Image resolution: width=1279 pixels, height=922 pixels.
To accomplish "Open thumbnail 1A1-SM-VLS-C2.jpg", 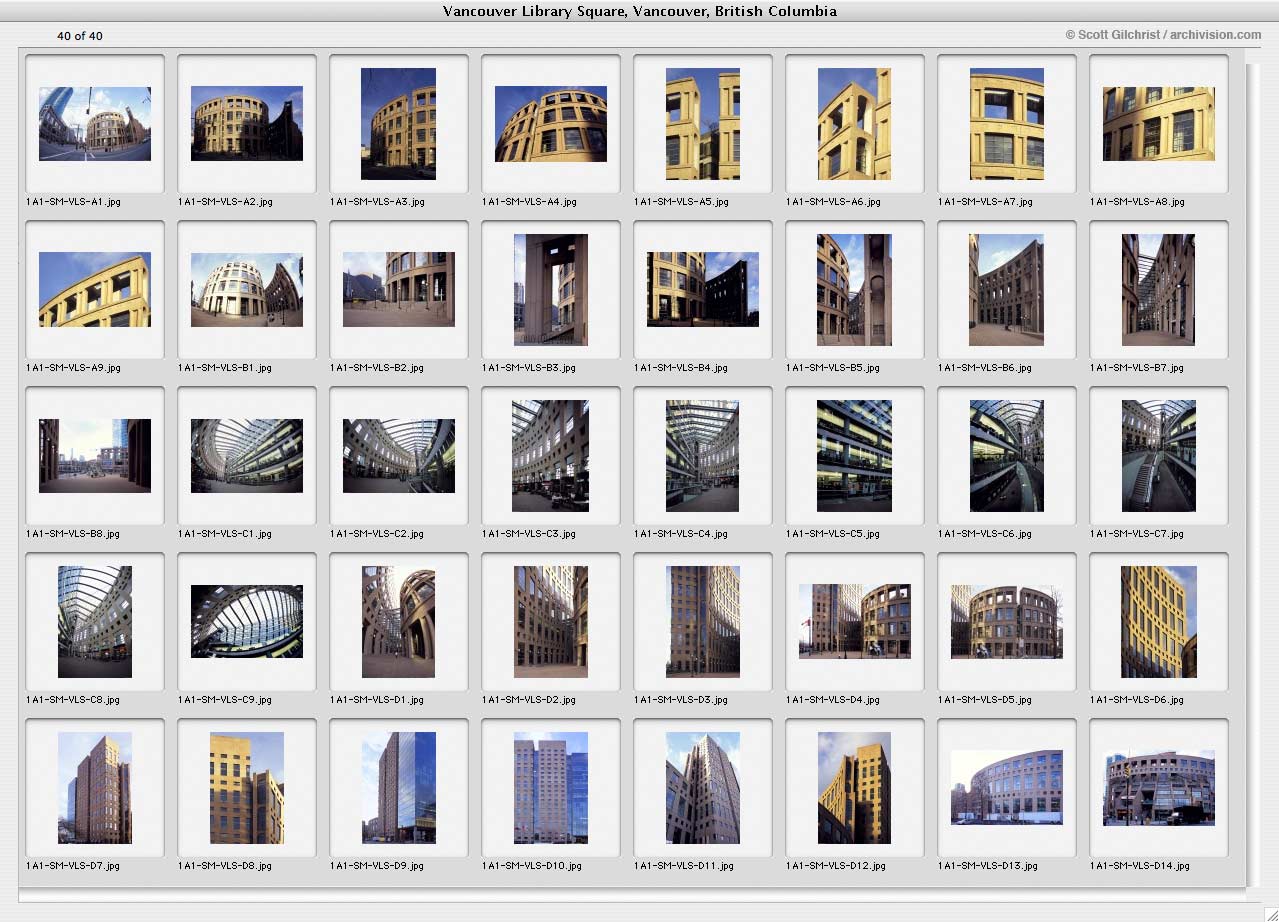I will point(399,456).
